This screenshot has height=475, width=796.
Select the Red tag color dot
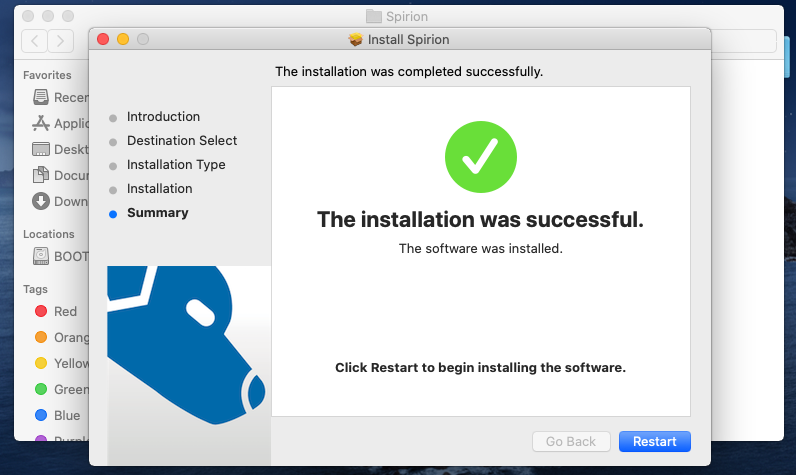41,311
